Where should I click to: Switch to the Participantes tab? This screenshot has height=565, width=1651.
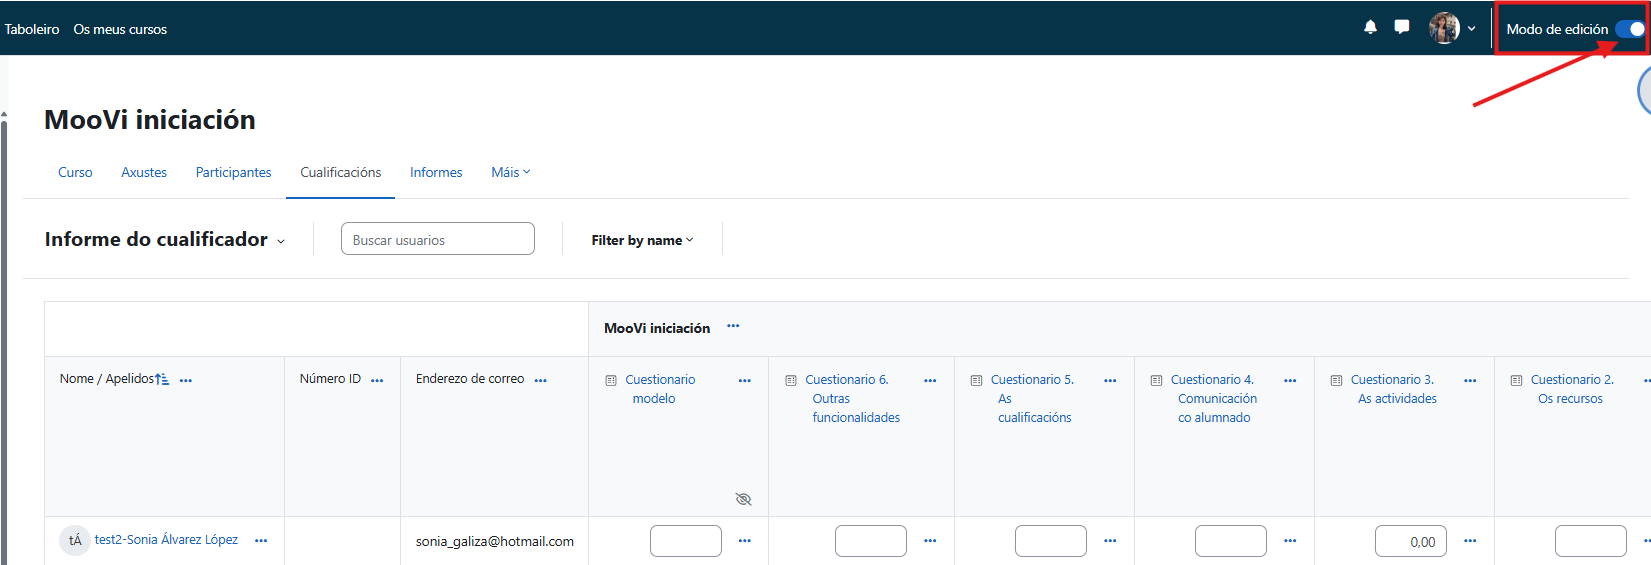point(233,172)
